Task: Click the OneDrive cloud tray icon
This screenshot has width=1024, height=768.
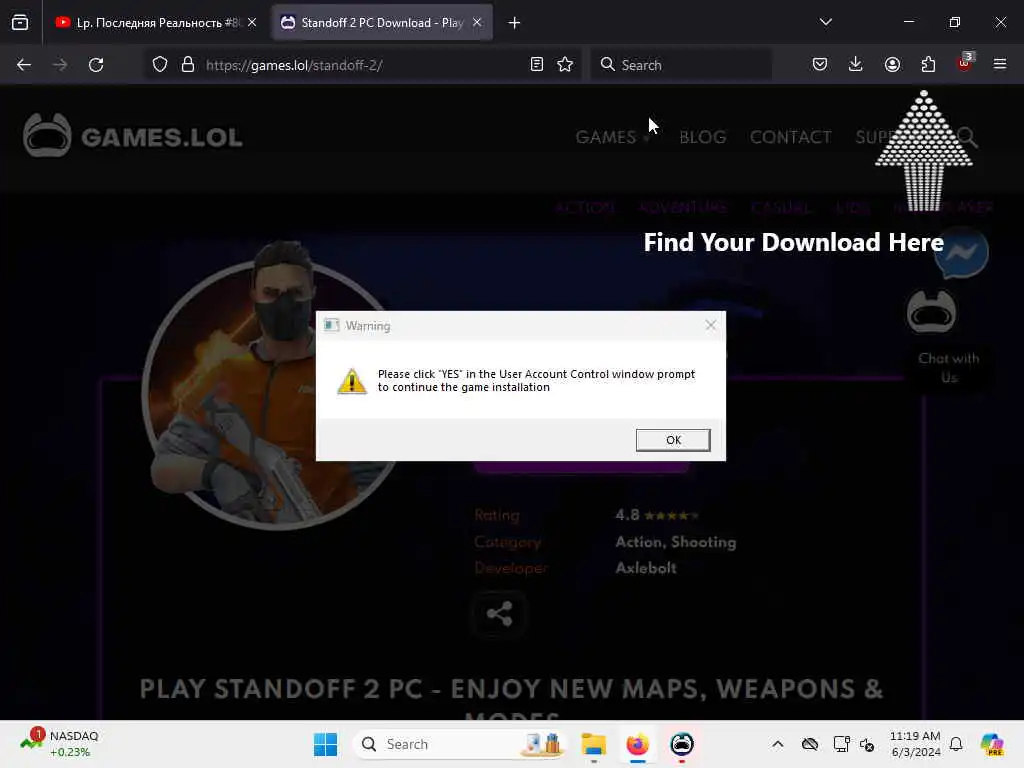Action: point(810,744)
